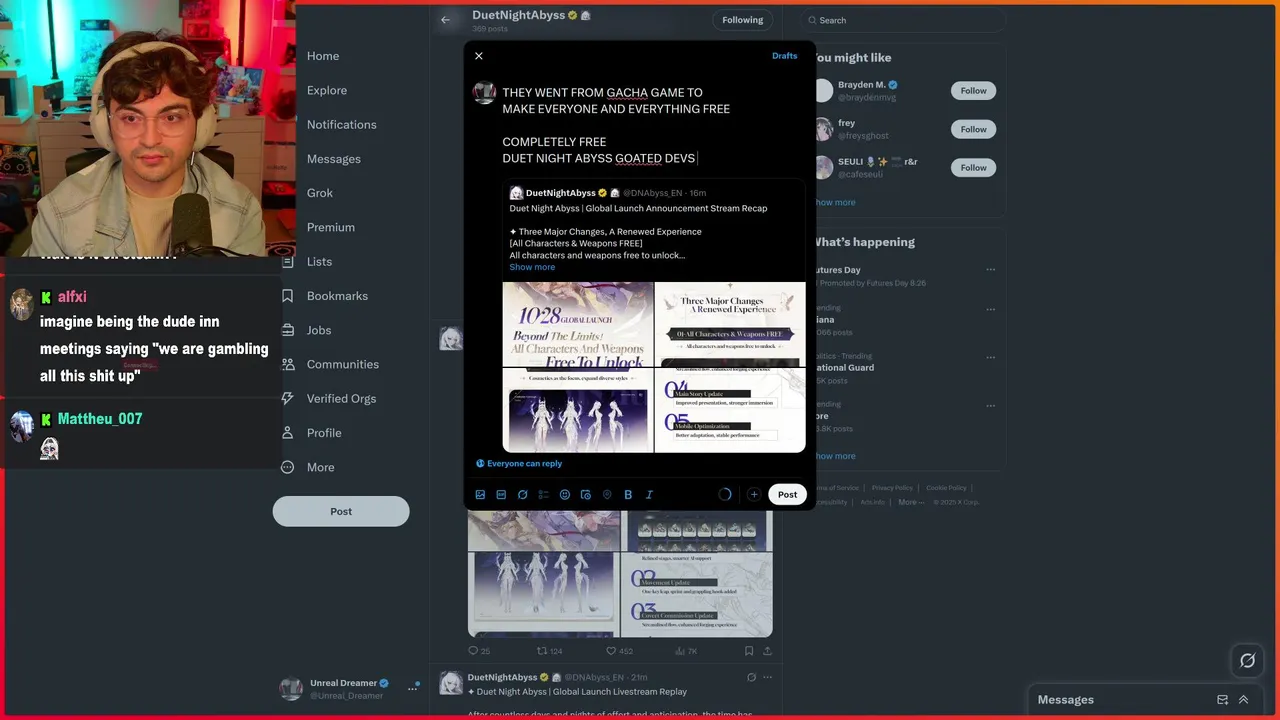Open the emoji picker in composer
Screen dimensions: 1280x720
[565, 495]
